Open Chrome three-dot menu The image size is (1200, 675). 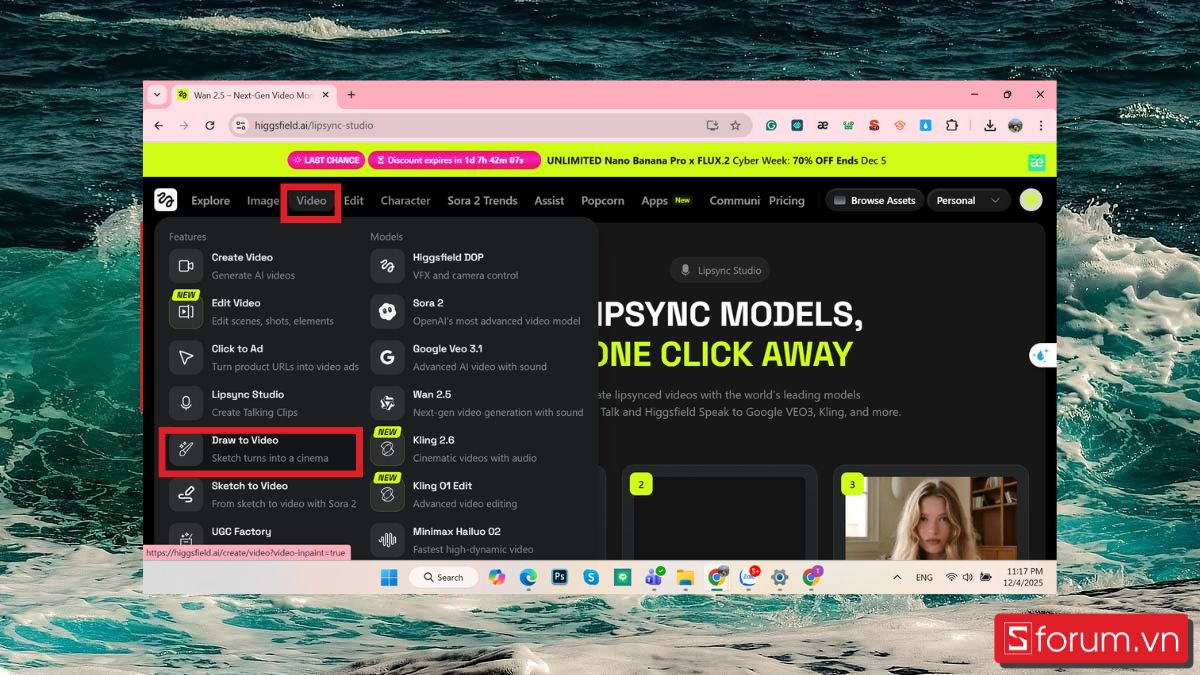1041,125
